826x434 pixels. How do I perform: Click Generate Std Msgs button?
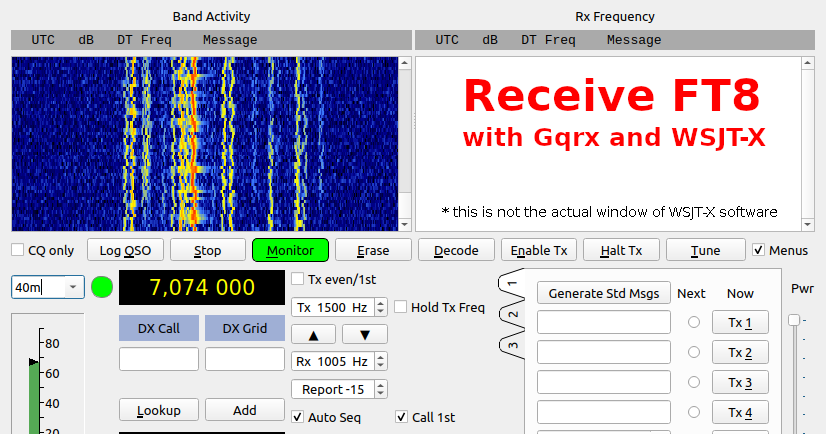(x=604, y=293)
